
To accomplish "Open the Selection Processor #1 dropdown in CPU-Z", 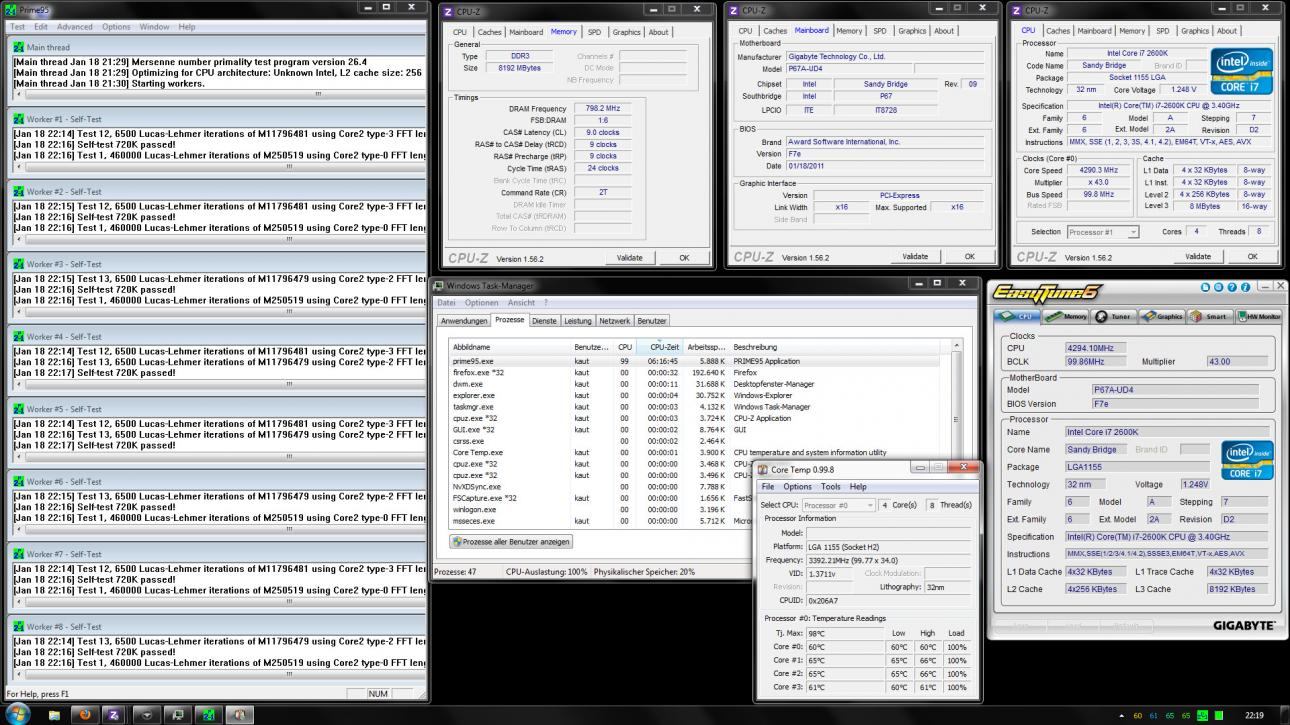I will coord(1104,232).
